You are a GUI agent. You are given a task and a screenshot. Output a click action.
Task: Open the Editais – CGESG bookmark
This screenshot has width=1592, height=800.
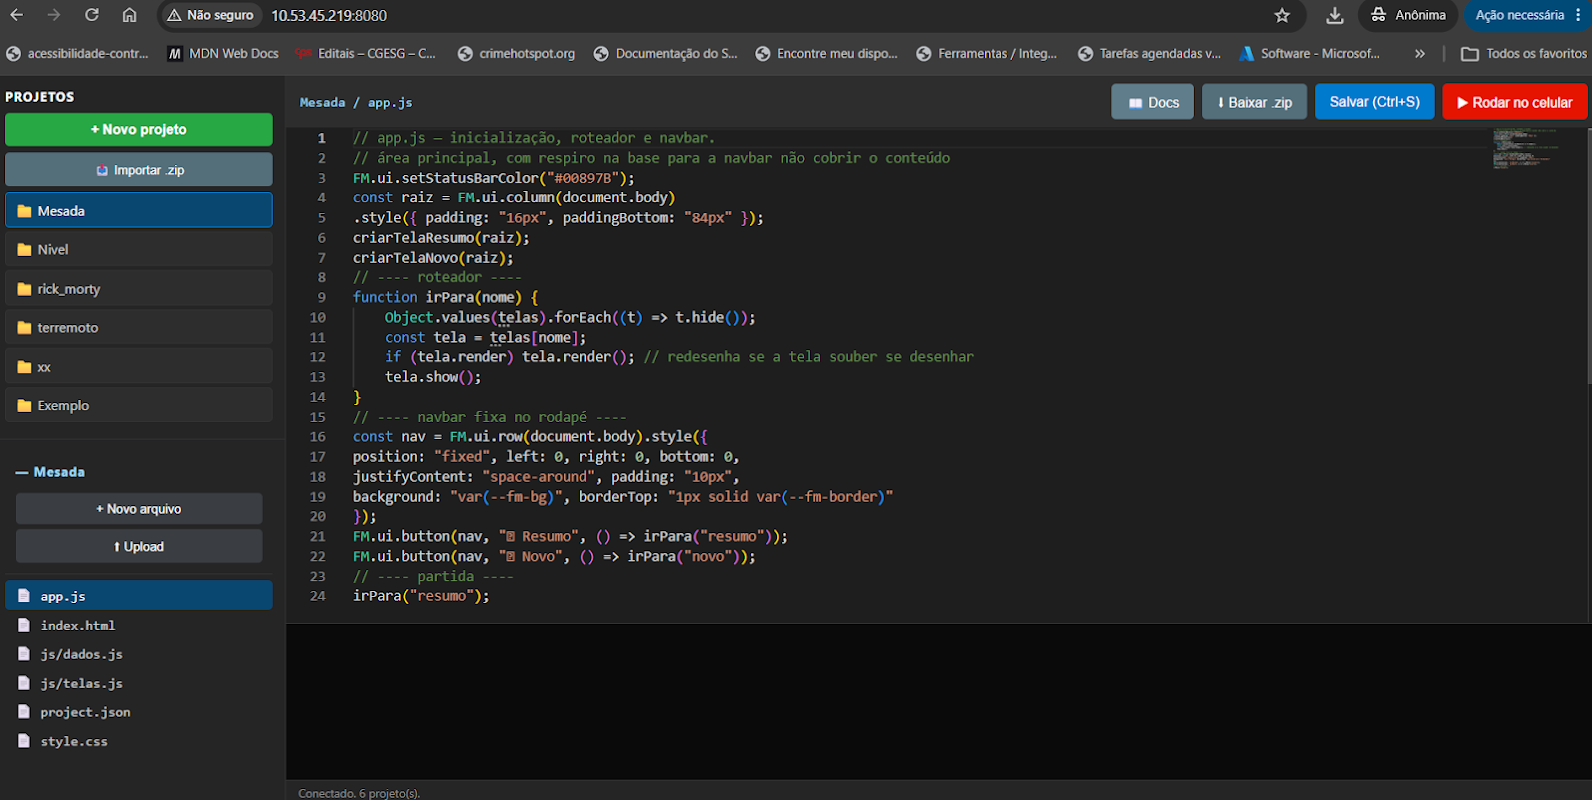point(365,53)
